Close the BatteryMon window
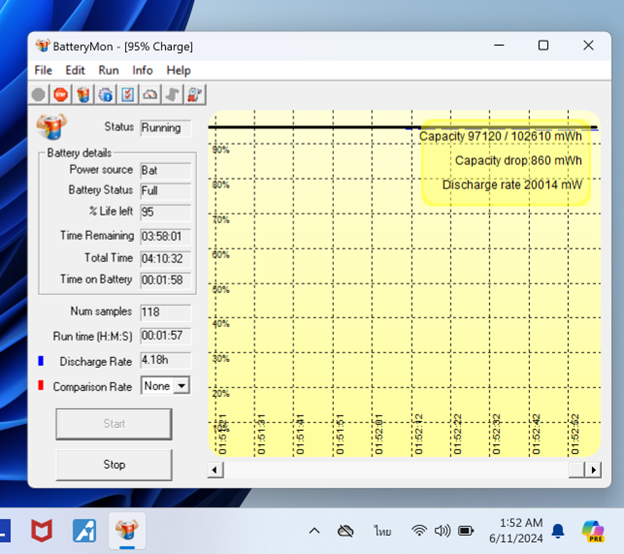 click(588, 45)
